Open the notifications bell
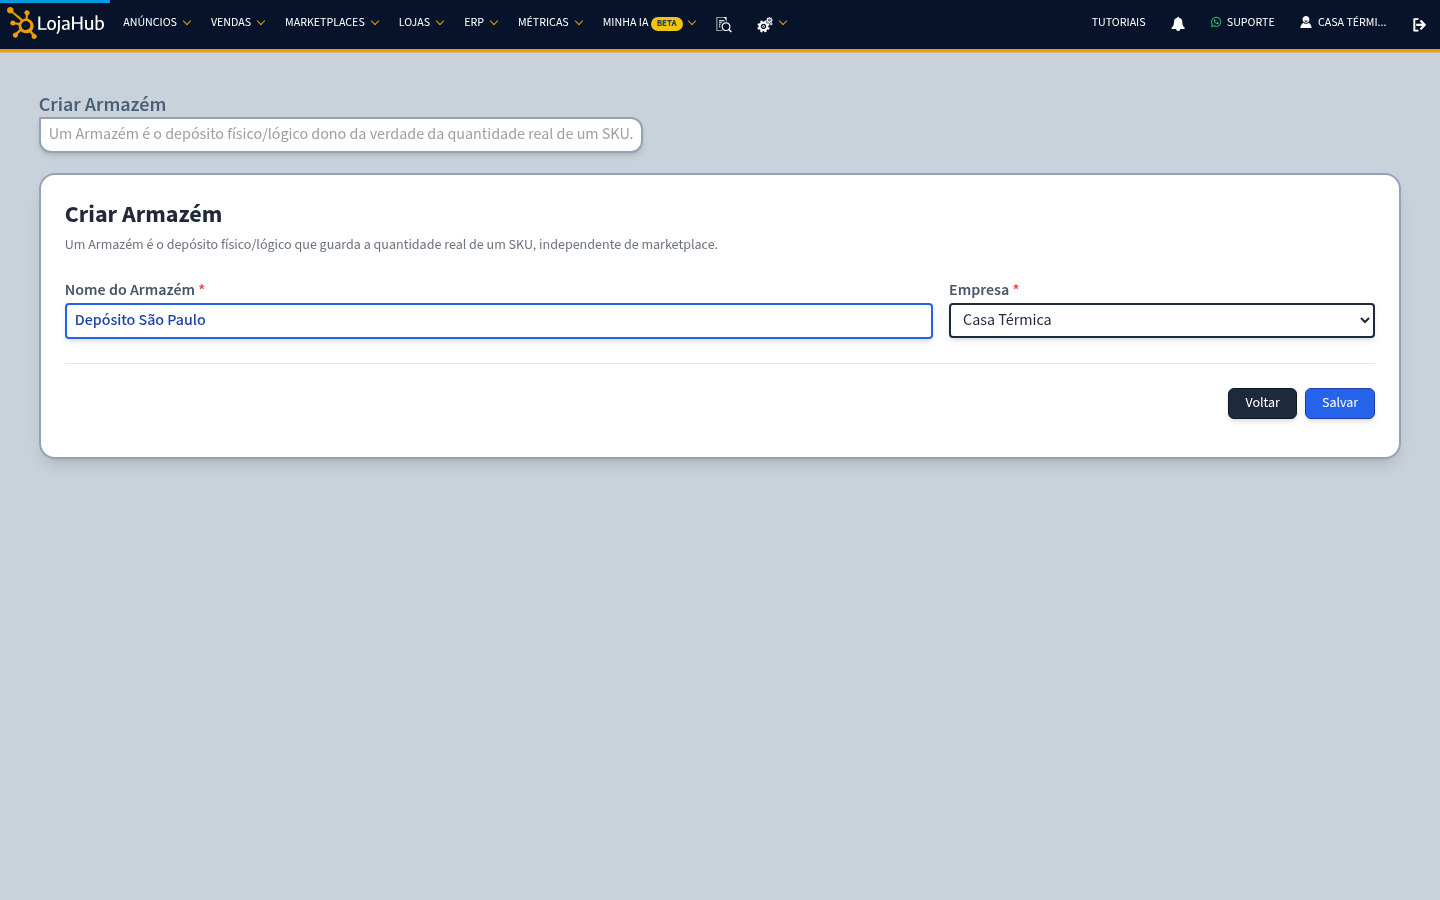 1178,24
